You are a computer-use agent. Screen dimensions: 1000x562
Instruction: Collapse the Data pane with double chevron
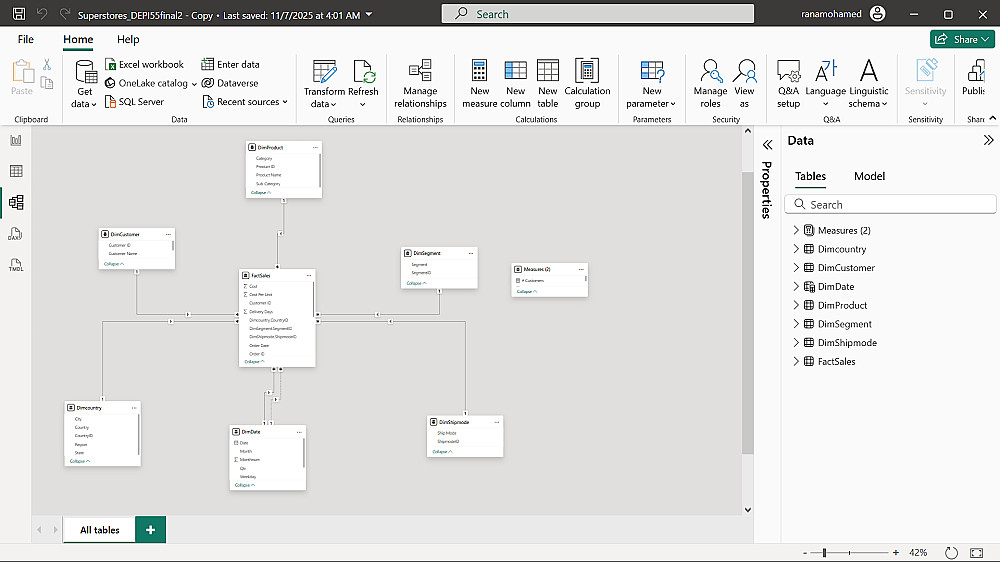point(988,140)
